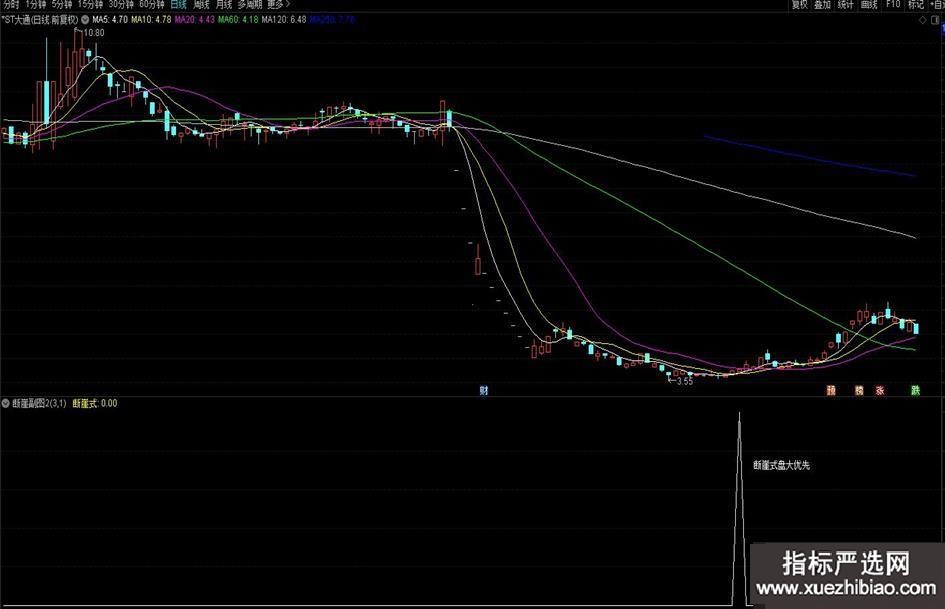The height and width of the screenshot is (609, 945).
Task: Expand the 更多 periods menu
Action: 278,4
